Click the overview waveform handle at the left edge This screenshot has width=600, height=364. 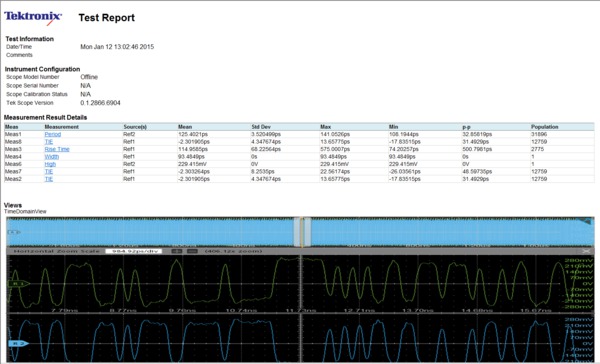pos(14,232)
